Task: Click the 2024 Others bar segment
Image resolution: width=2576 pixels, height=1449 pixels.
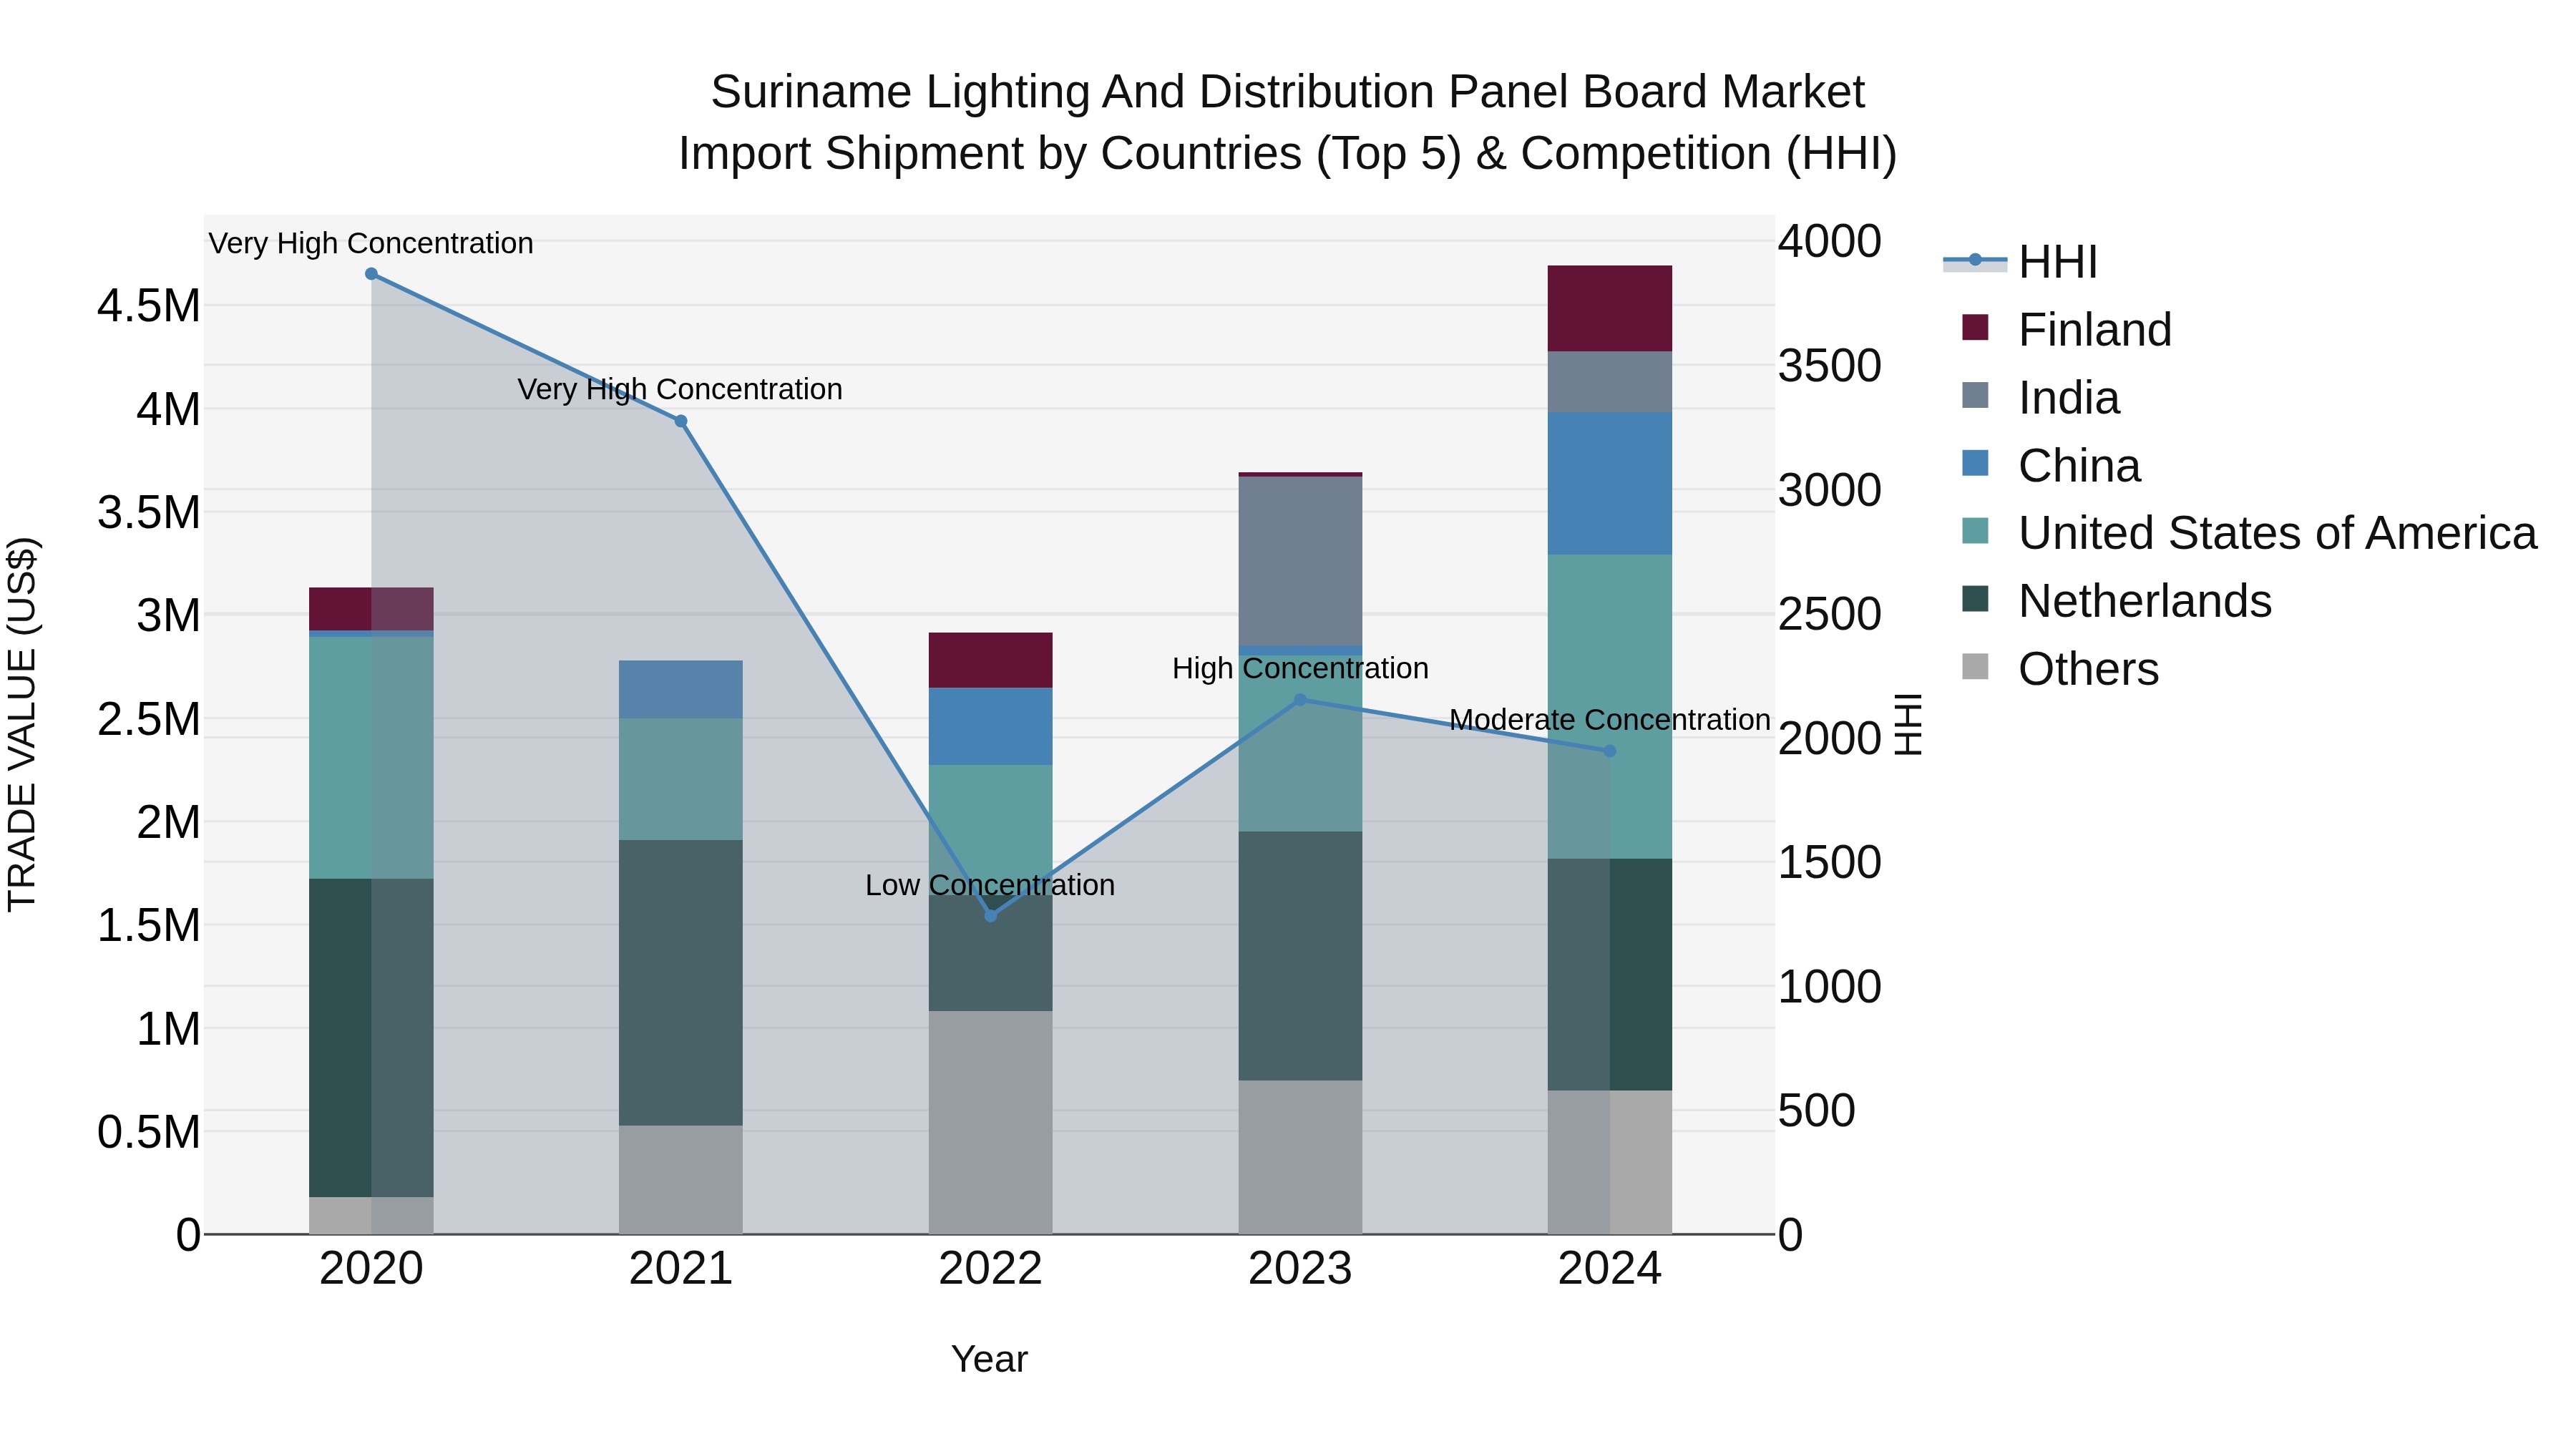Action: coord(1610,1162)
